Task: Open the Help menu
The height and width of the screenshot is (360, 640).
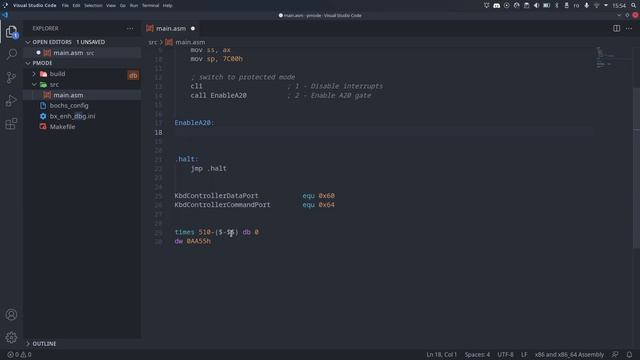Action: (x=167, y=6)
